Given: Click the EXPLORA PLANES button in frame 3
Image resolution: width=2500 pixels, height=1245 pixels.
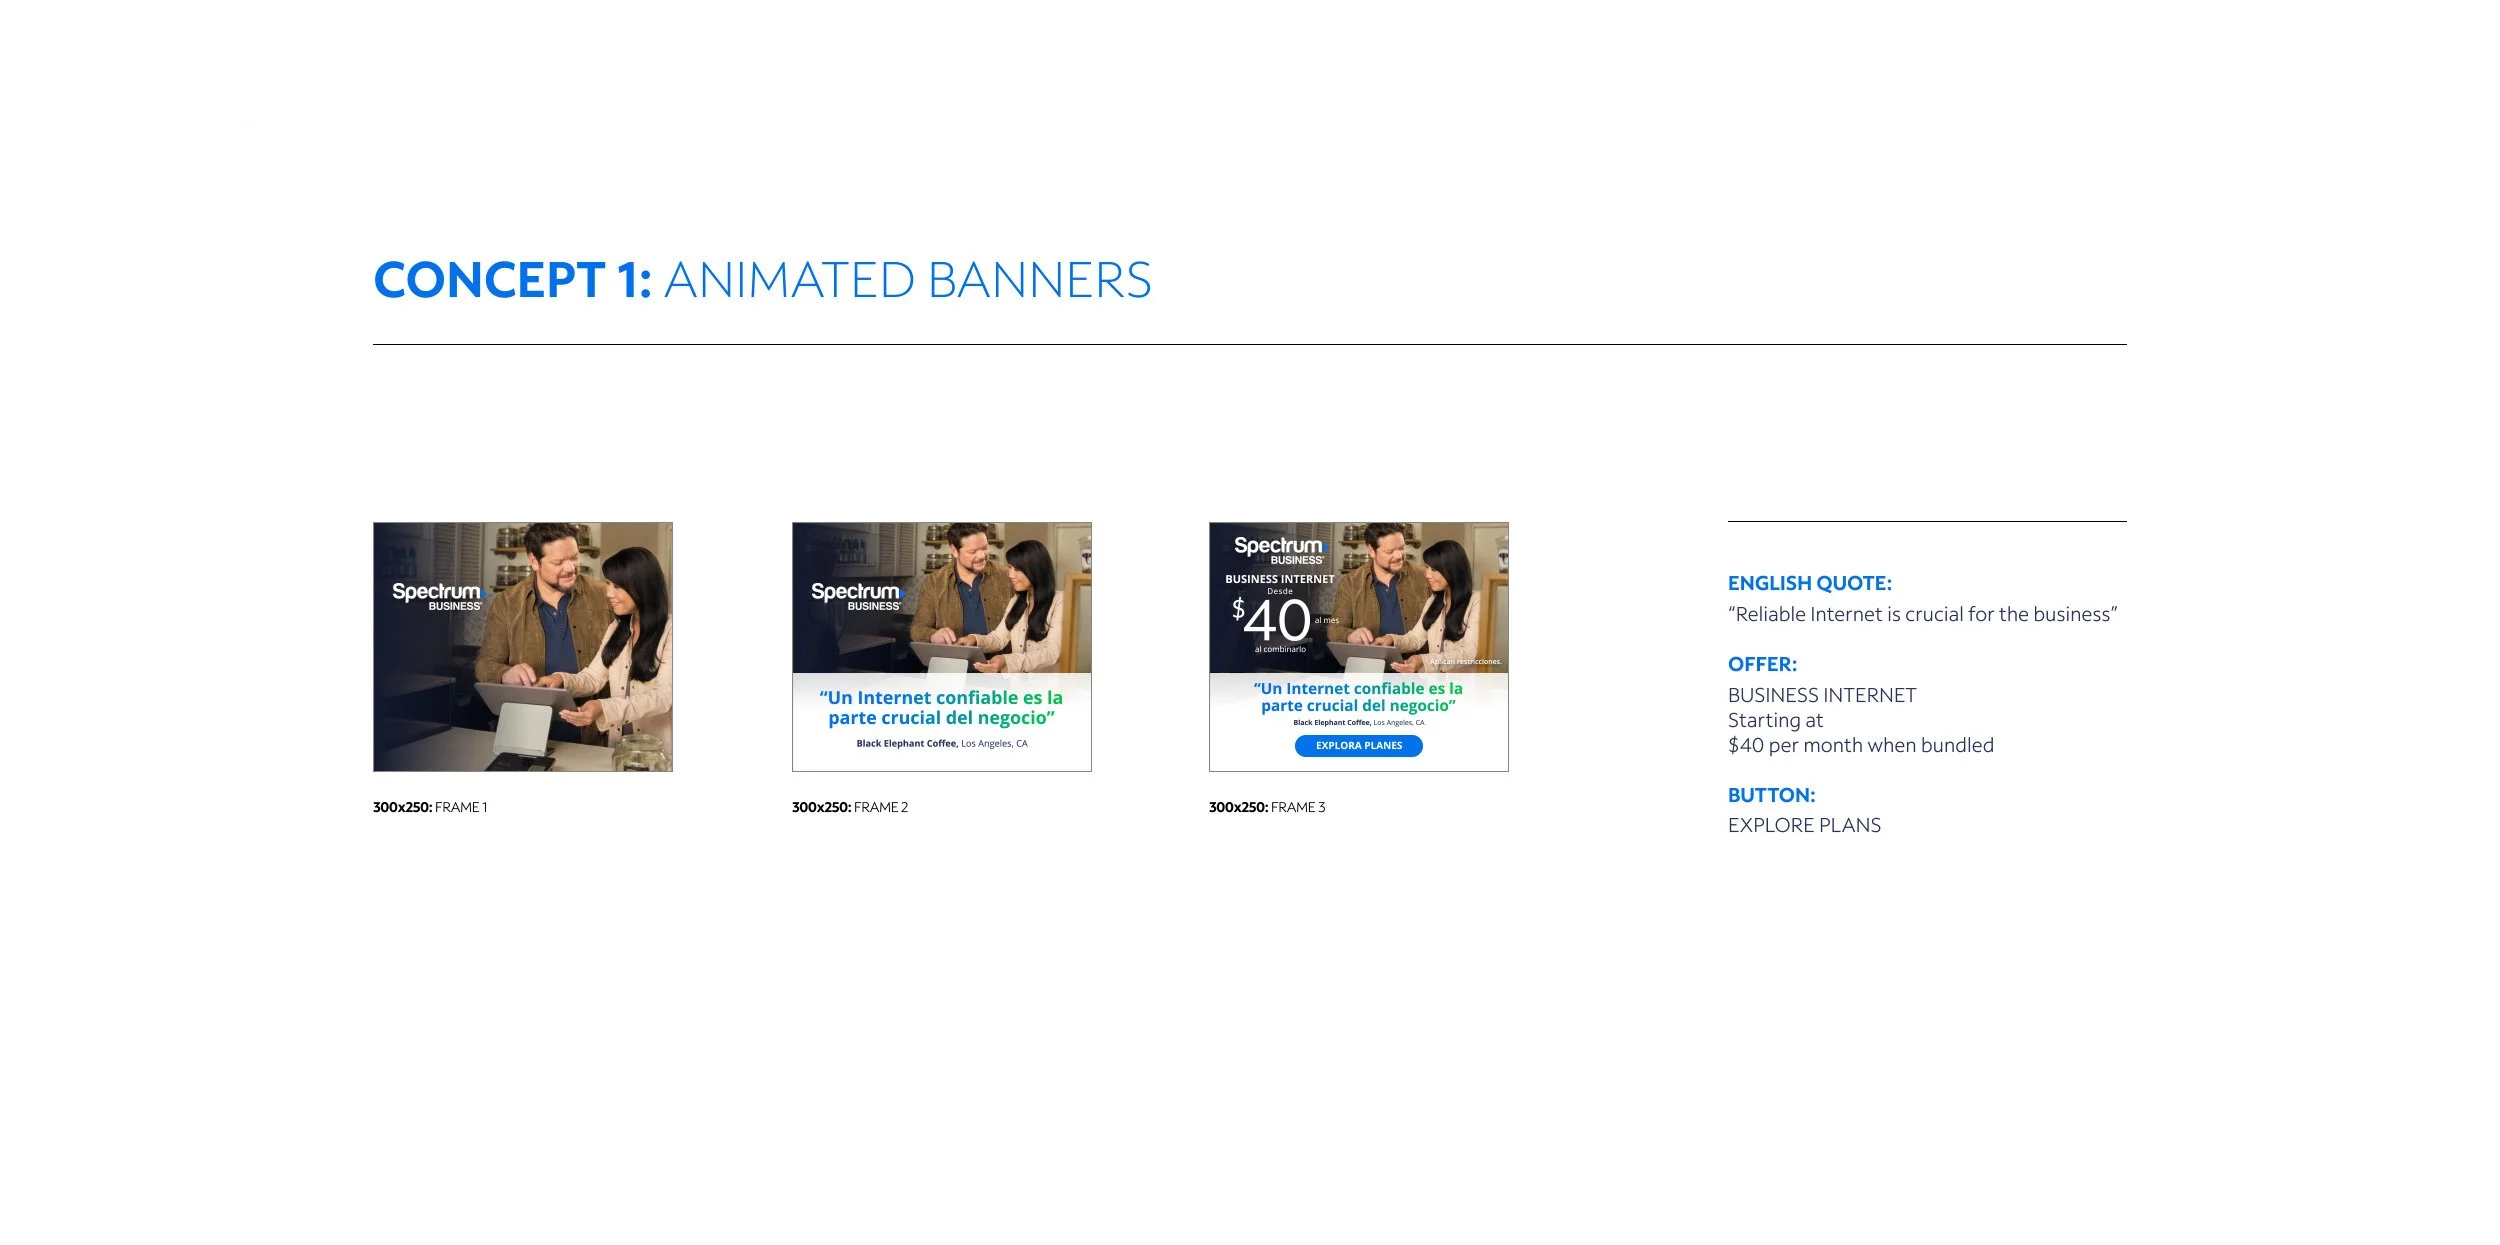Looking at the screenshot, I should (x=1358, y=746).
